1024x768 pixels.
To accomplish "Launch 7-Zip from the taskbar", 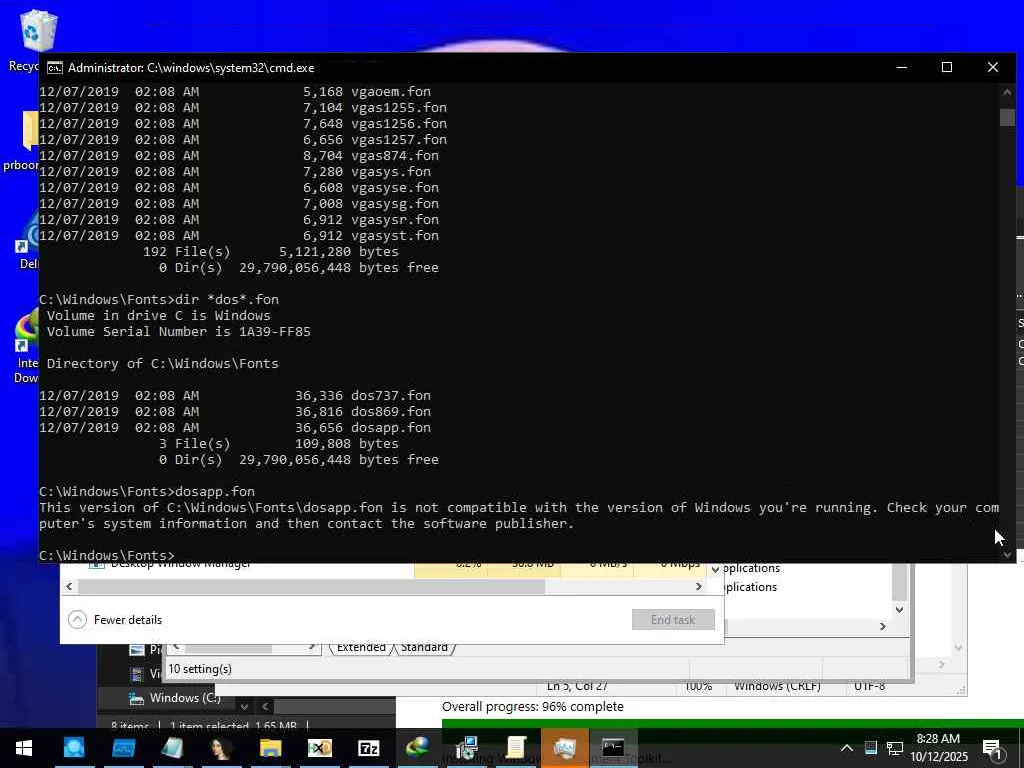I will (x=369, y=748).
